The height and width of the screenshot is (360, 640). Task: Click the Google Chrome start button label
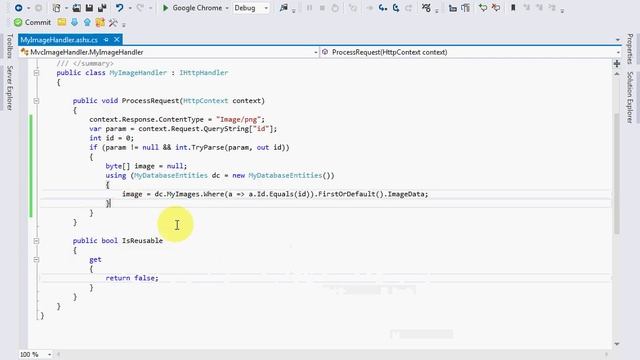(x=197, y=8)
